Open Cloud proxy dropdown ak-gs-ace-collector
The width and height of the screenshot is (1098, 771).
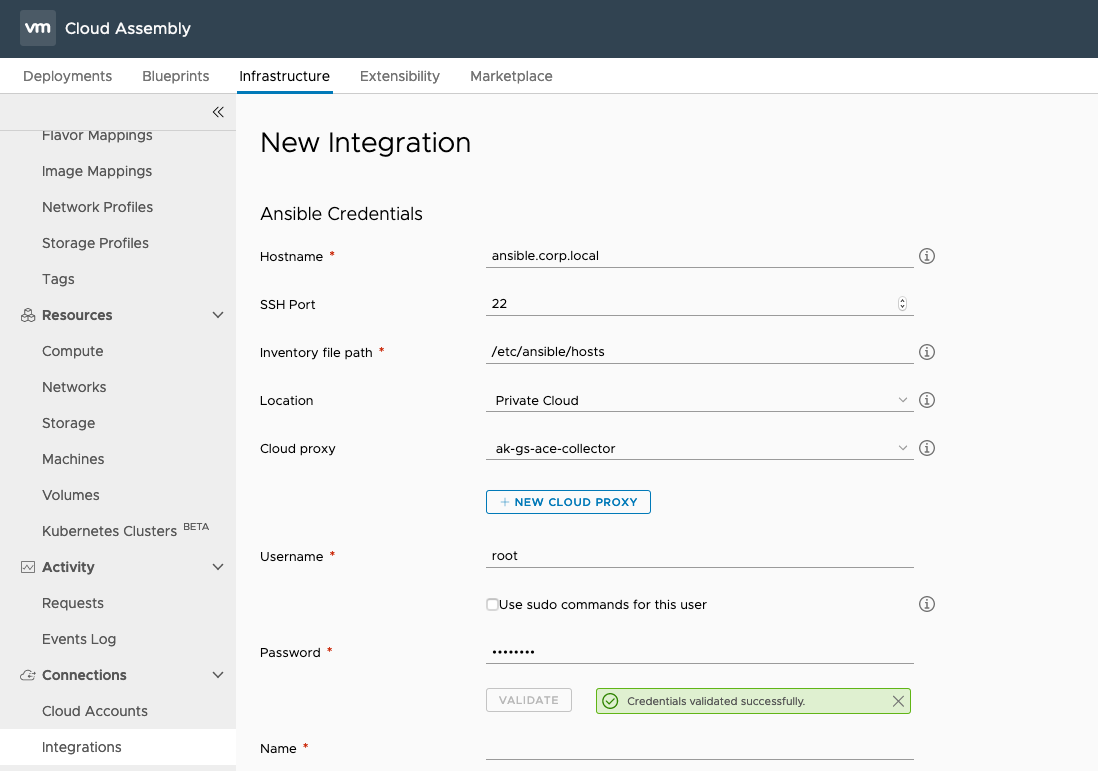698,448
